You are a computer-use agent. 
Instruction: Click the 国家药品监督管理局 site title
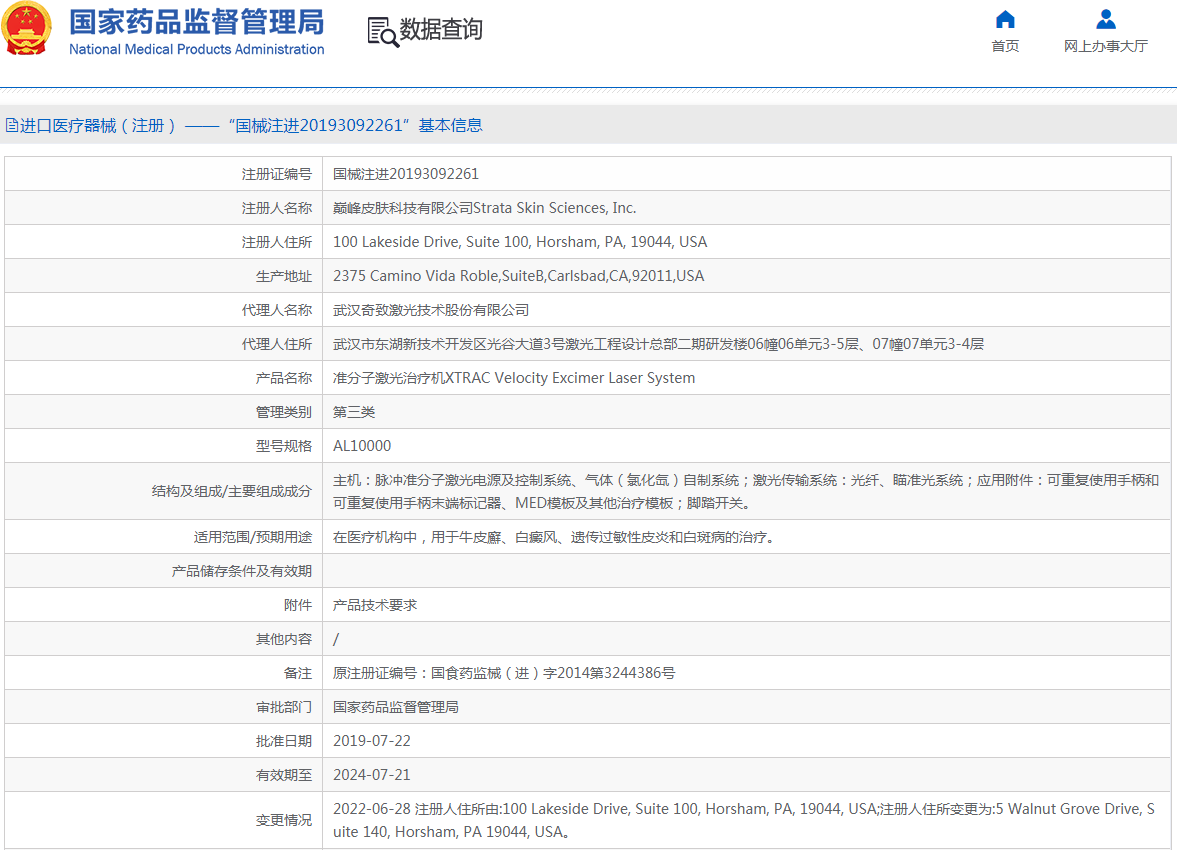196,21
